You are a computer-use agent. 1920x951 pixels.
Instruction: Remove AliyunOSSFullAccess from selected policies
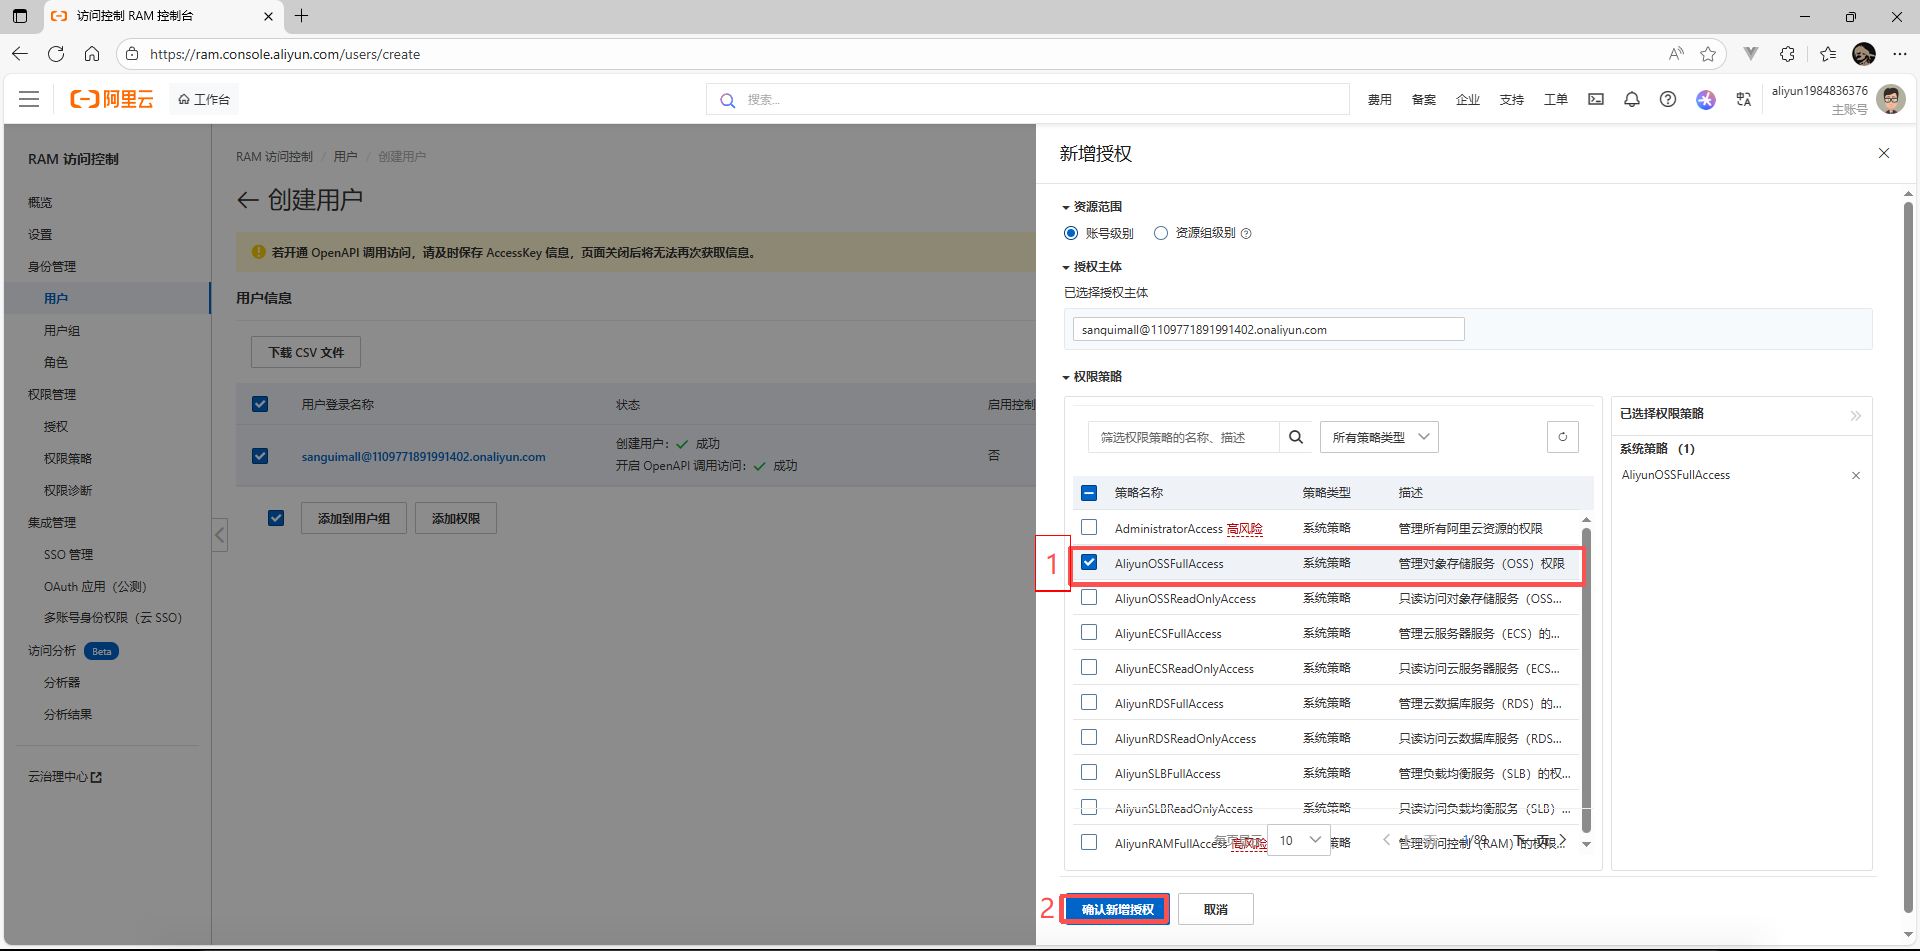pos(1855,476)
